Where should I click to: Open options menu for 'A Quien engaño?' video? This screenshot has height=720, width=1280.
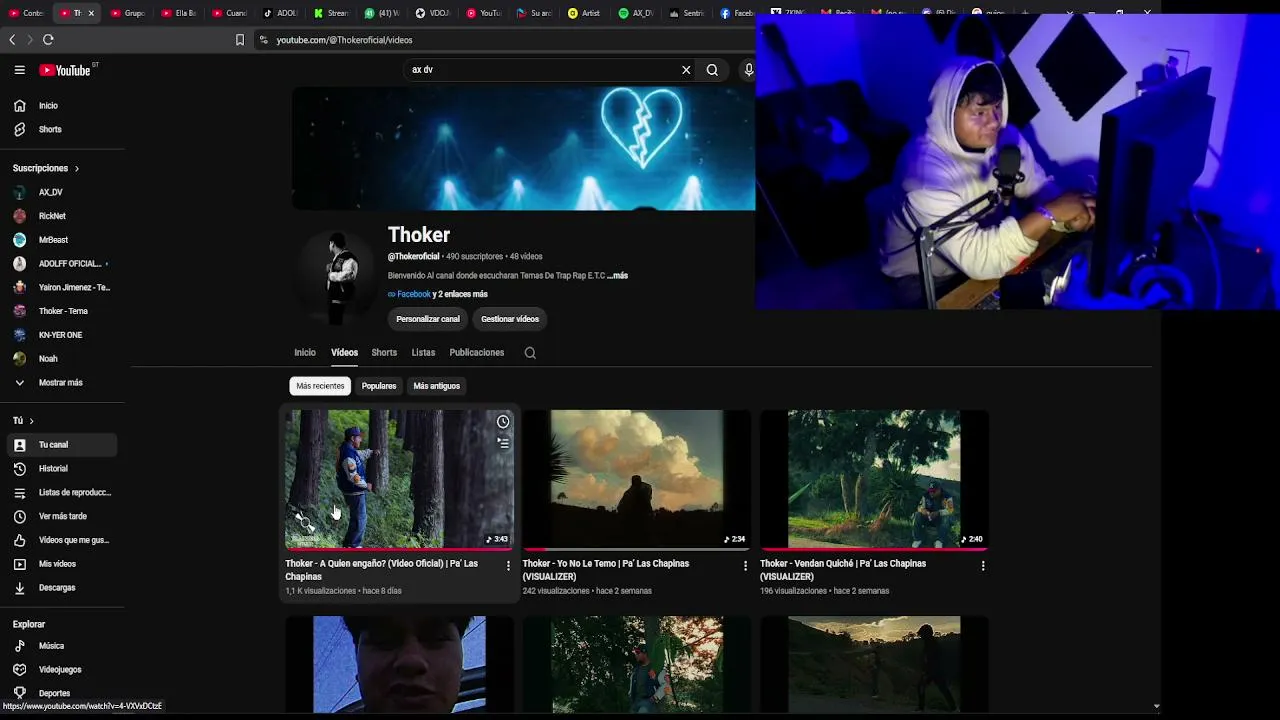508,566
